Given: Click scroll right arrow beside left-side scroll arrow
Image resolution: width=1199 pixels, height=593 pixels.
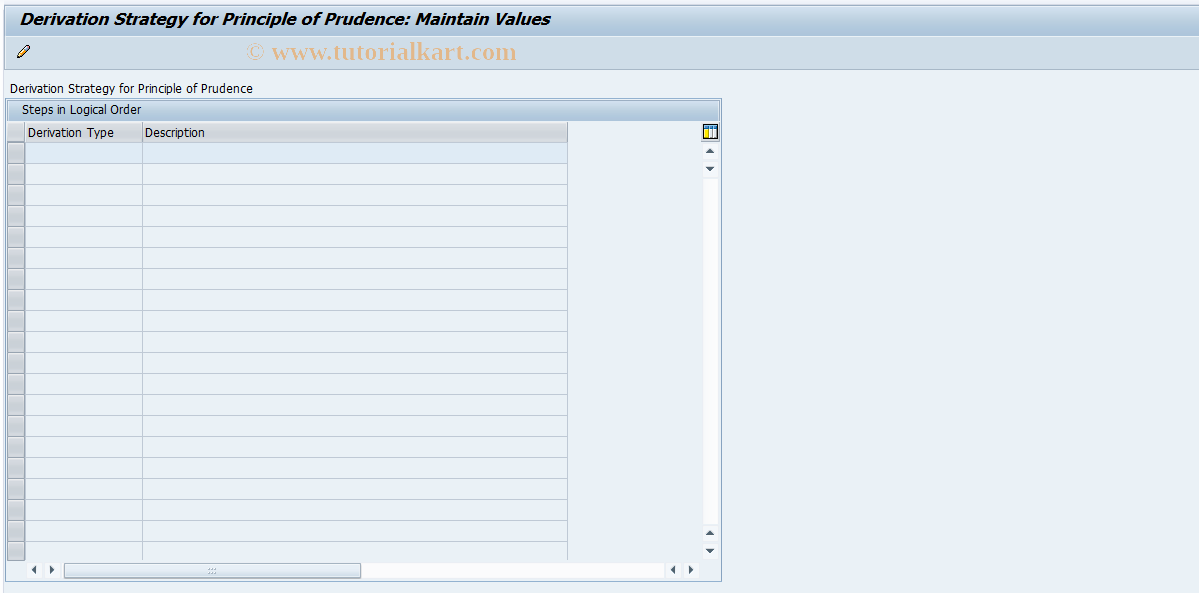Looking at the screenshot, I should [x=51, y=570].
